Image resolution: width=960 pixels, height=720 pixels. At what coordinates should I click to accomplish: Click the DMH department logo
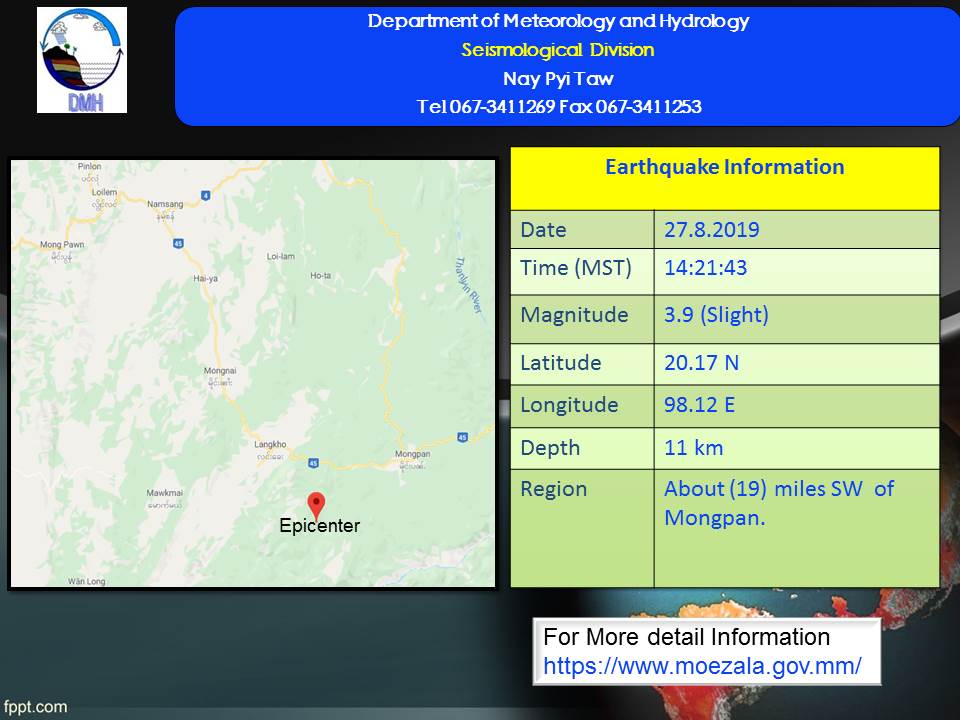82,60
